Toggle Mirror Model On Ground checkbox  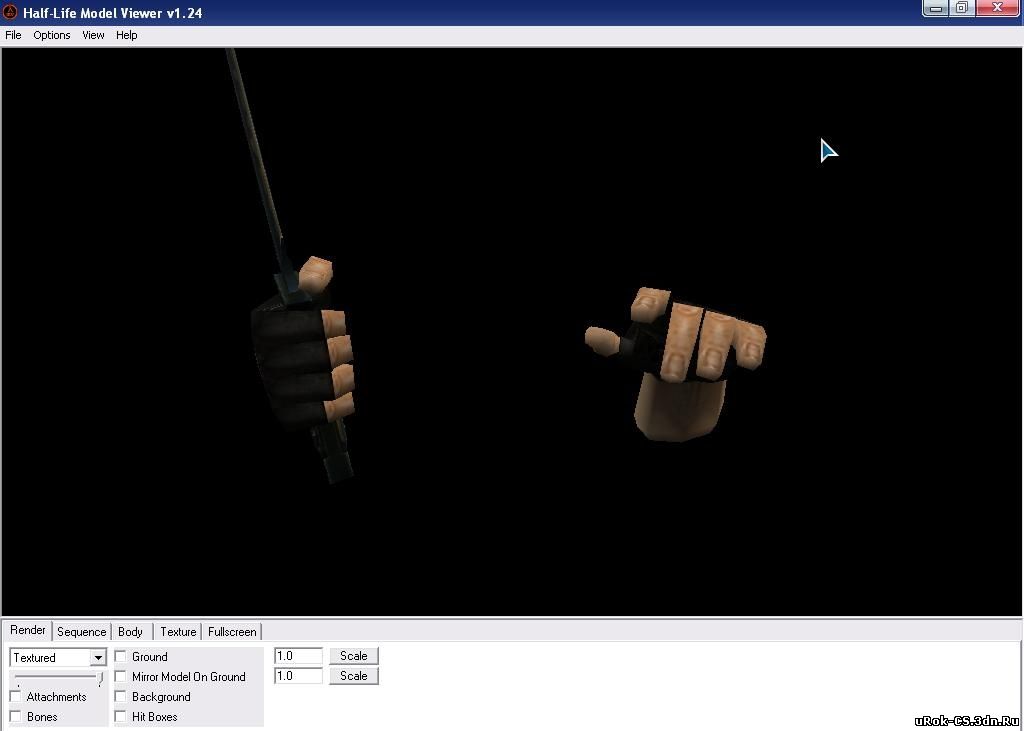pyautogui.click(x=120, y=677)
